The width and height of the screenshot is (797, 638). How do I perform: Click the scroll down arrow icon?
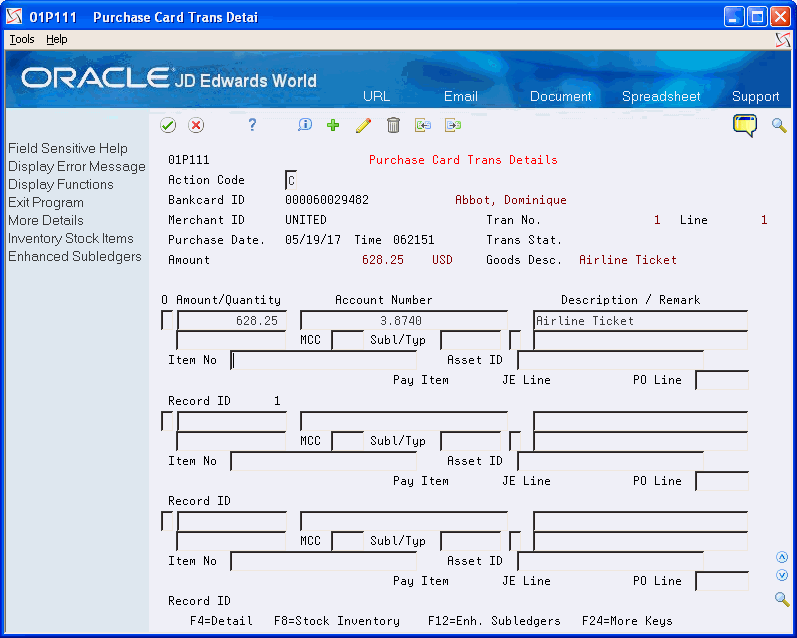coord(782,575)
